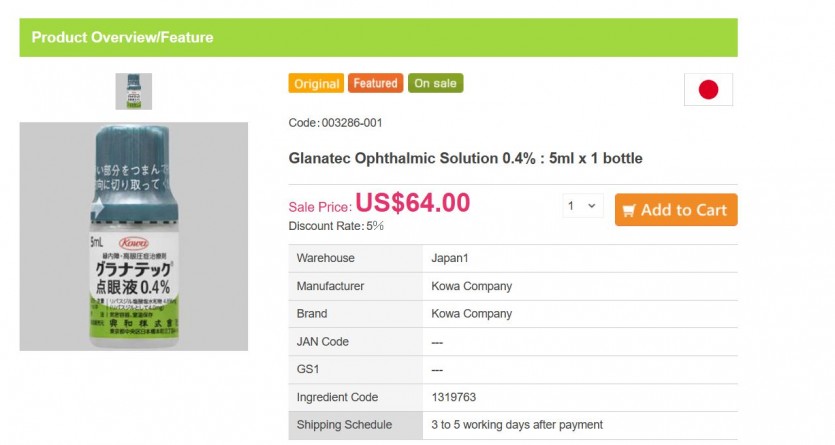Select the small product thumbnail

[x=134, y=91]
